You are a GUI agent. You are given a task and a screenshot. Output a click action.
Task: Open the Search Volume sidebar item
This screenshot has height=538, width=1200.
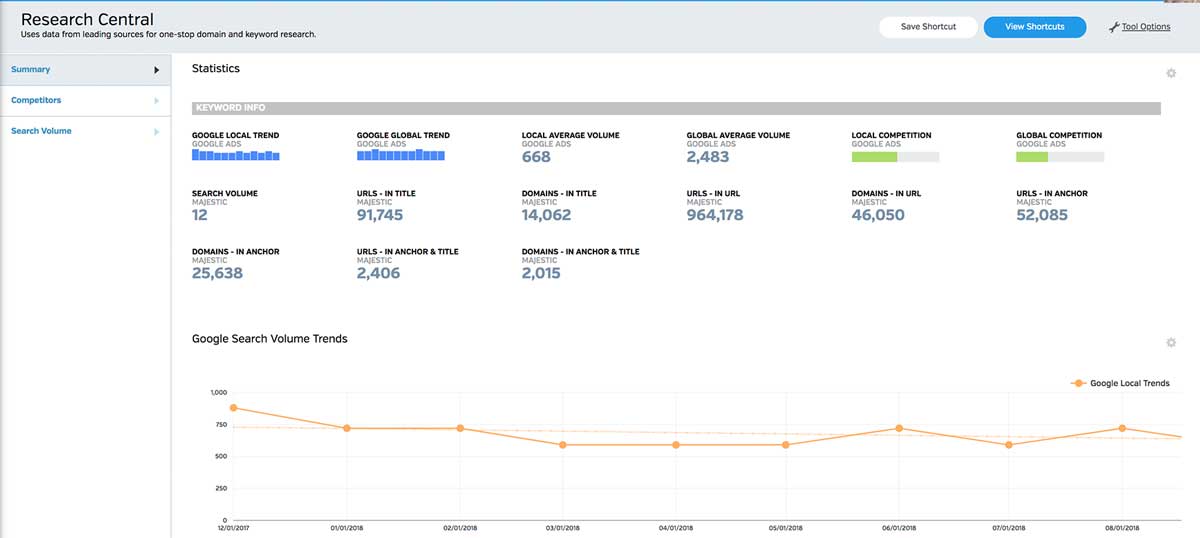coord(85,131)
